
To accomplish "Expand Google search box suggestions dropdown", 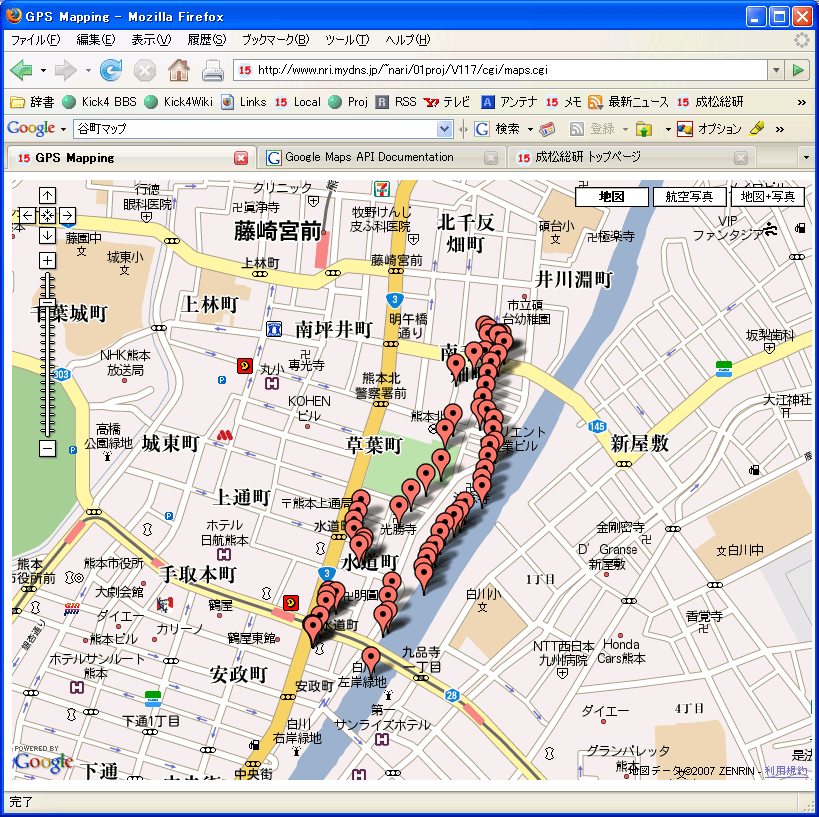I will point(444,129).
